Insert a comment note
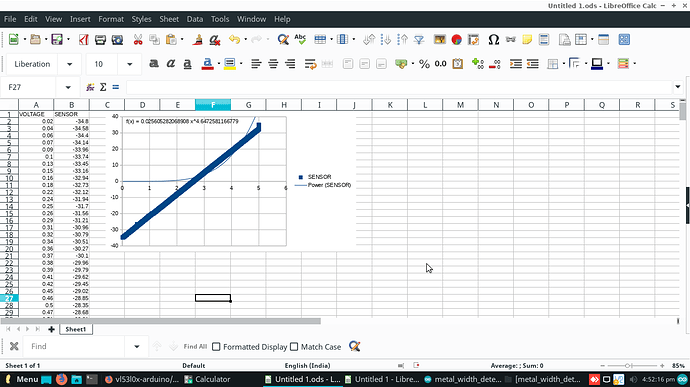Screen dimensions: 690x387 pos(527,40)
